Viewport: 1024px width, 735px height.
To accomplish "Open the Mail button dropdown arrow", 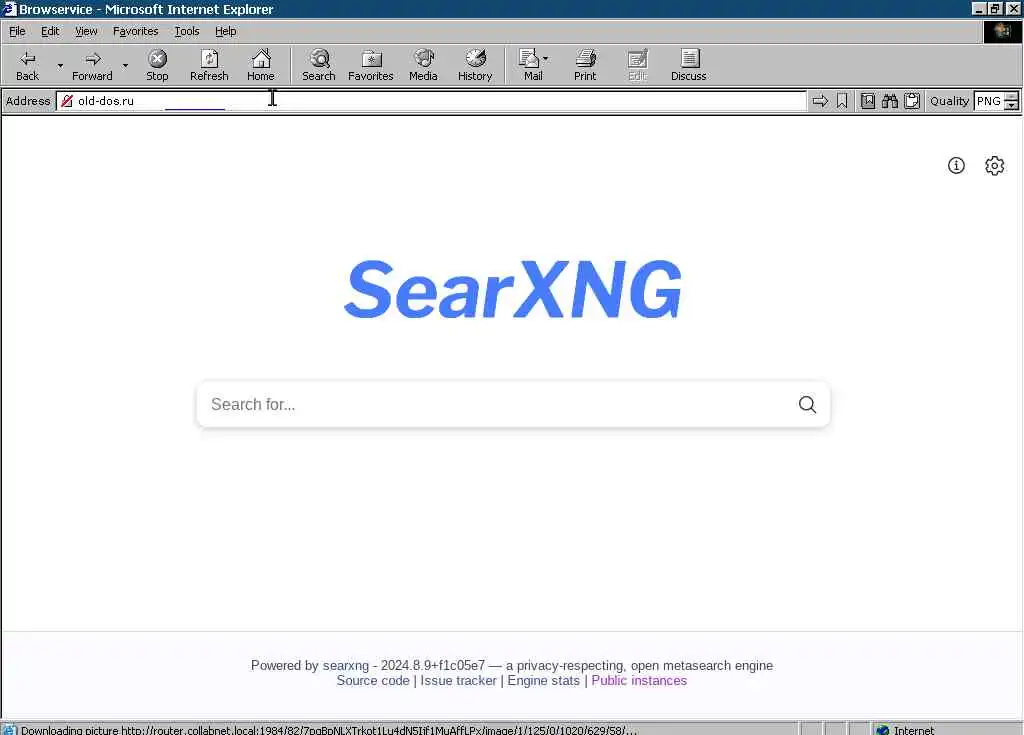I will point(545,59).
